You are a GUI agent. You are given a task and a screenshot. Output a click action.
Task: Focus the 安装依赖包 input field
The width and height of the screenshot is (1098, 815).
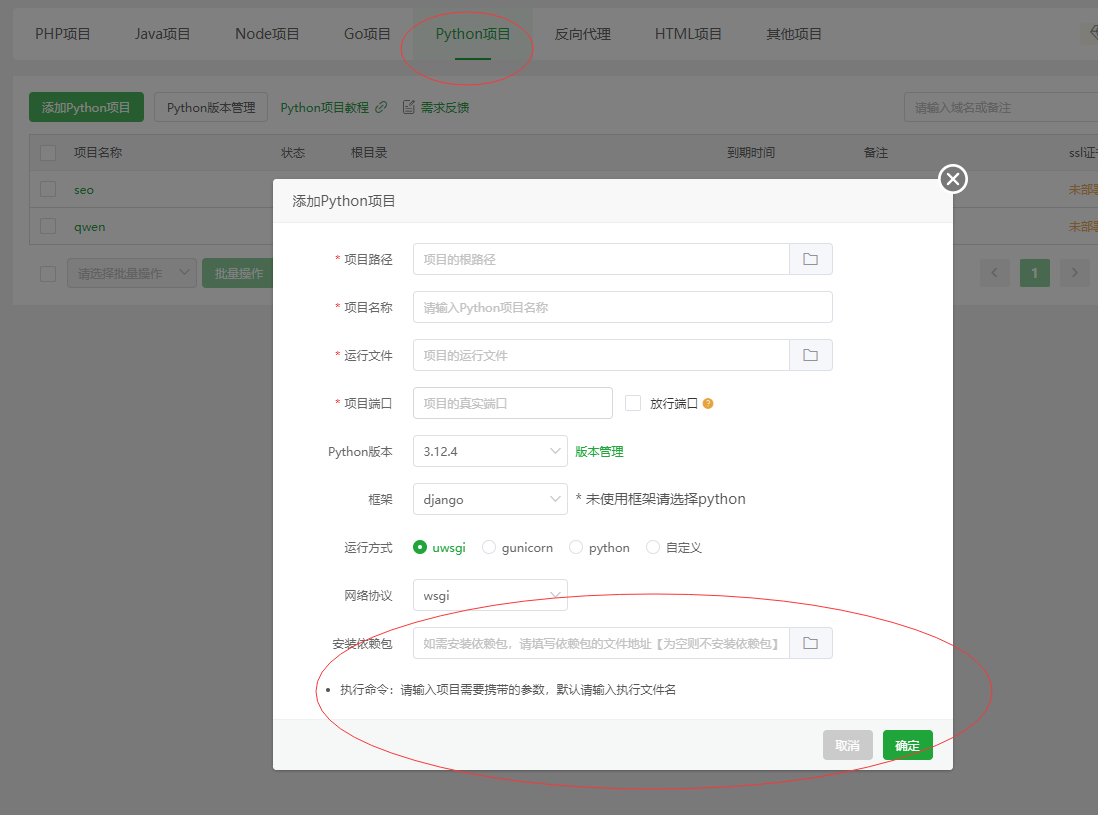pos(601,643)
